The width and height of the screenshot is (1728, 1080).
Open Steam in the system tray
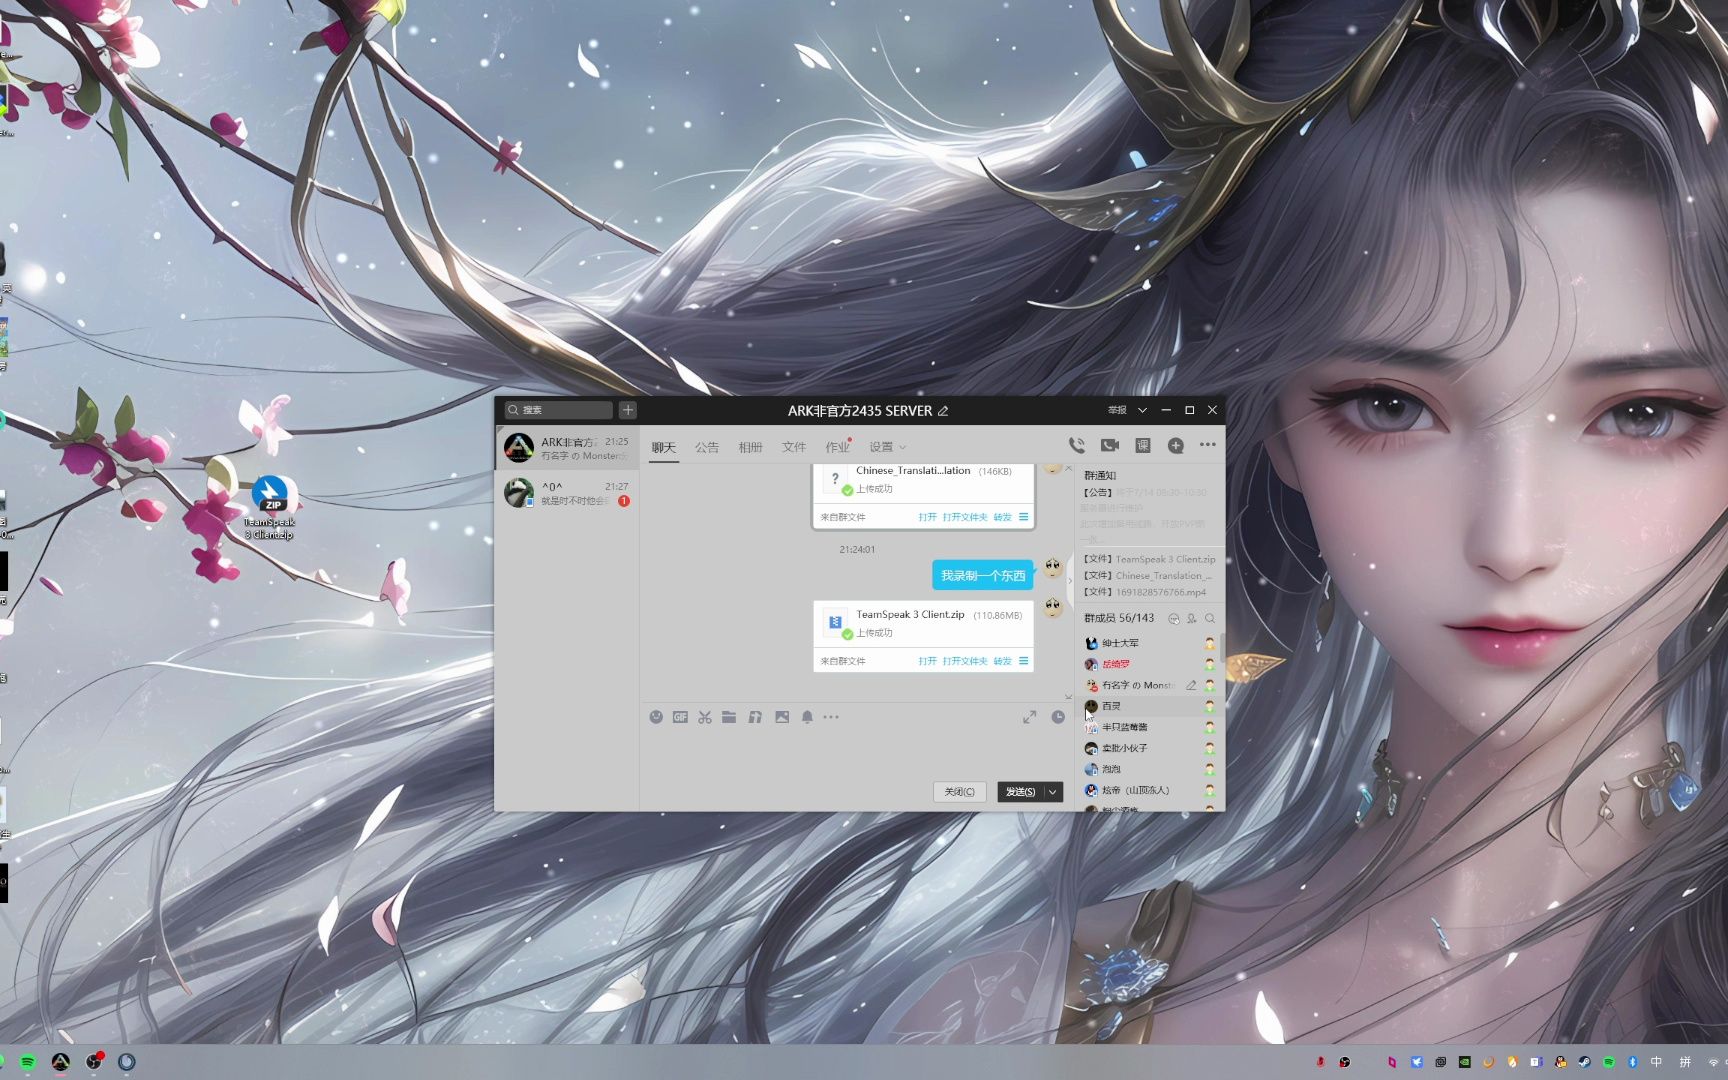click(x=1585, y=1062)
